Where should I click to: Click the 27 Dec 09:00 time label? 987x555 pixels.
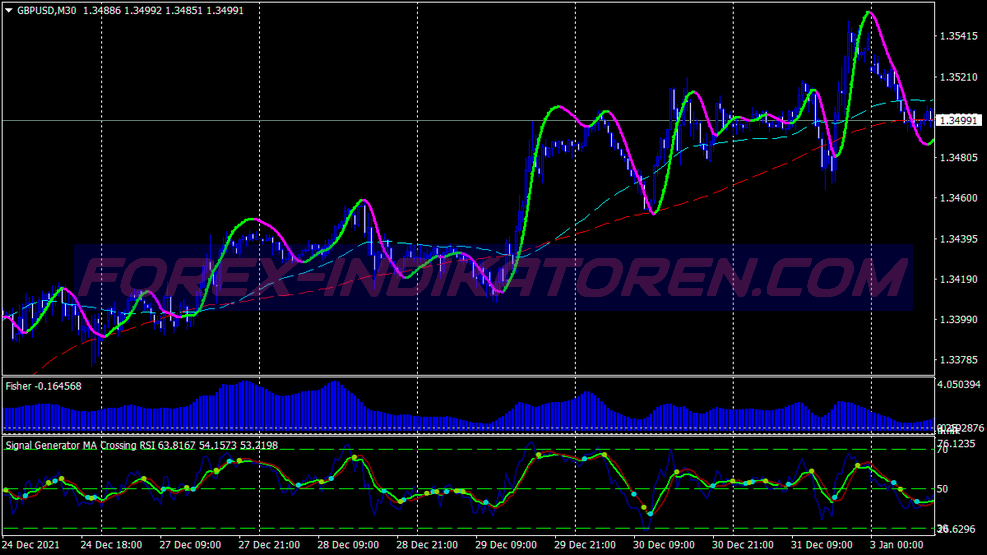190,545
